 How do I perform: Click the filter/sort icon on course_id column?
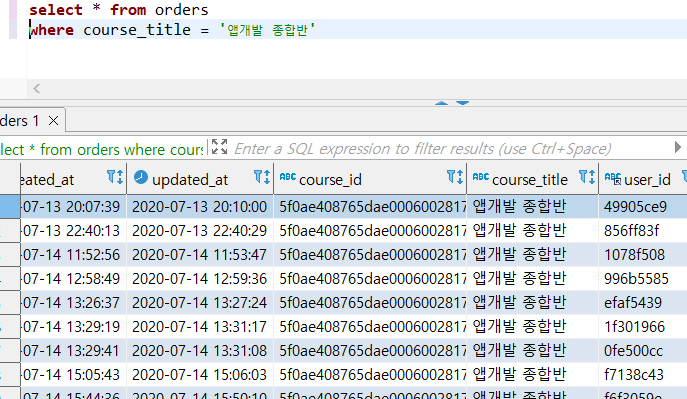(455, 177)
